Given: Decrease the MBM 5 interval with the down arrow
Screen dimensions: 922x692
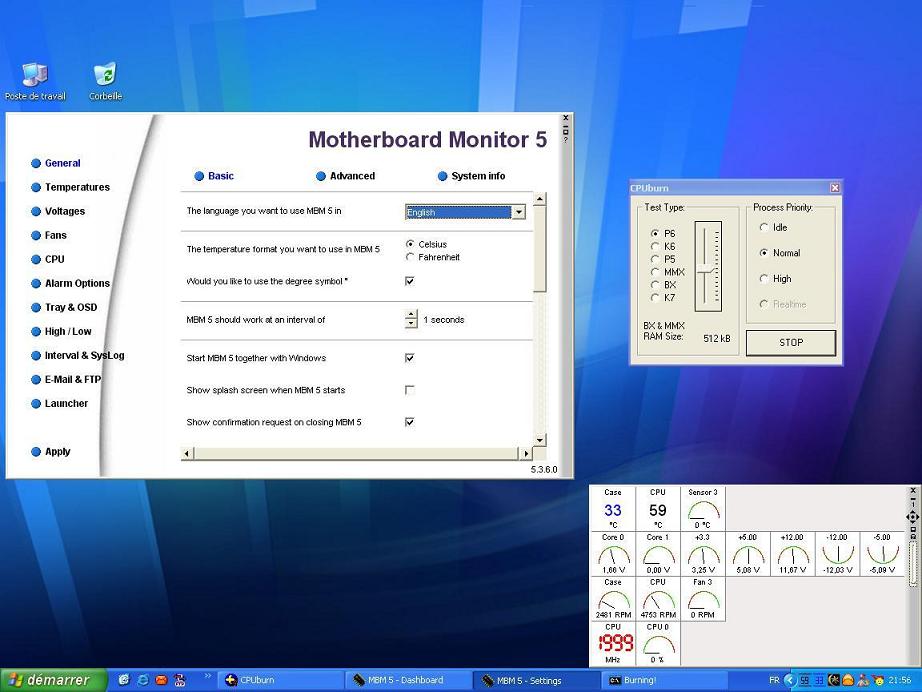Looking at the screenshot, I should click(411, 324).
